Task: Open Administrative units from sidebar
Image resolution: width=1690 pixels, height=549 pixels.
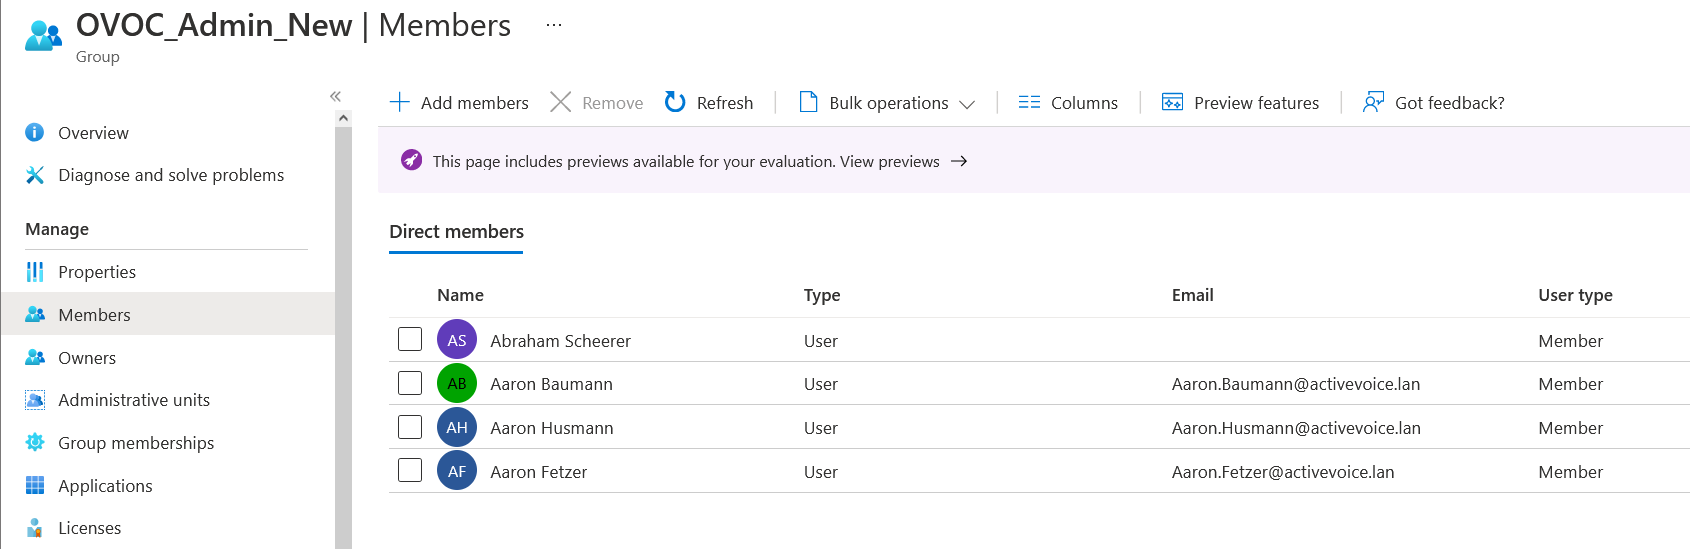Action: tap(133, 400)
